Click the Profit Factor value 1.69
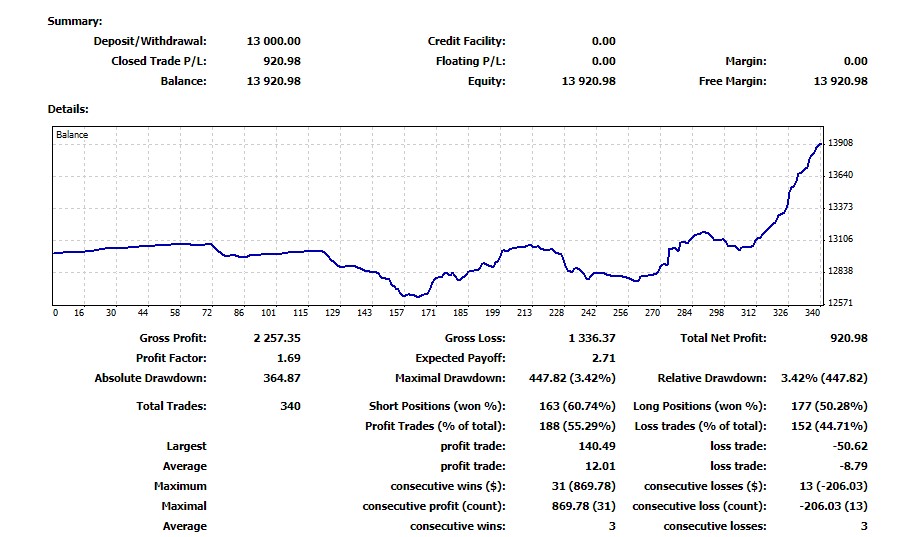Image resolution: width=919 pixels, height=537 pixels. pyautogui.click(x=288, y=358)
